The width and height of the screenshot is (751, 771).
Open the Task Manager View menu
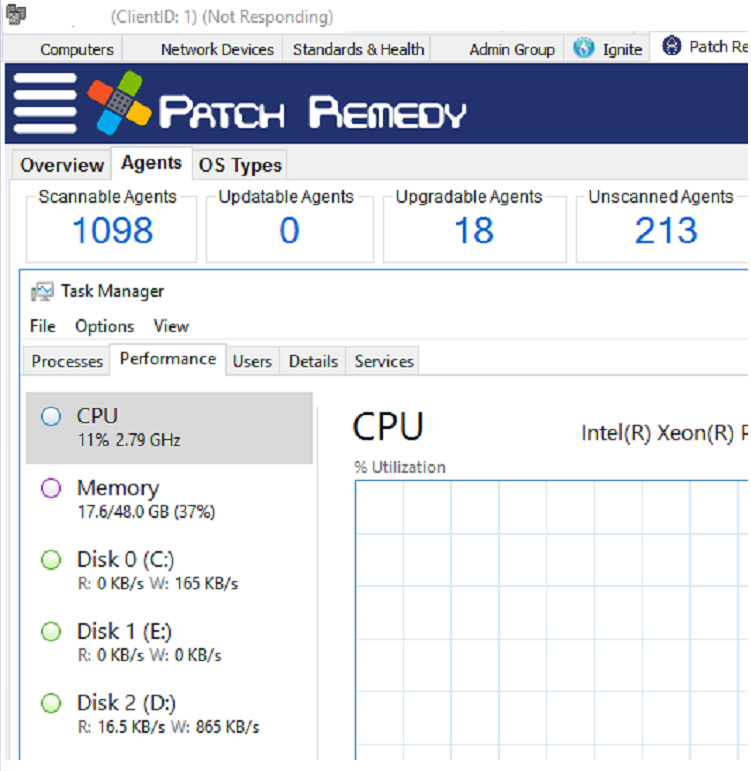[x=171, y=326]
